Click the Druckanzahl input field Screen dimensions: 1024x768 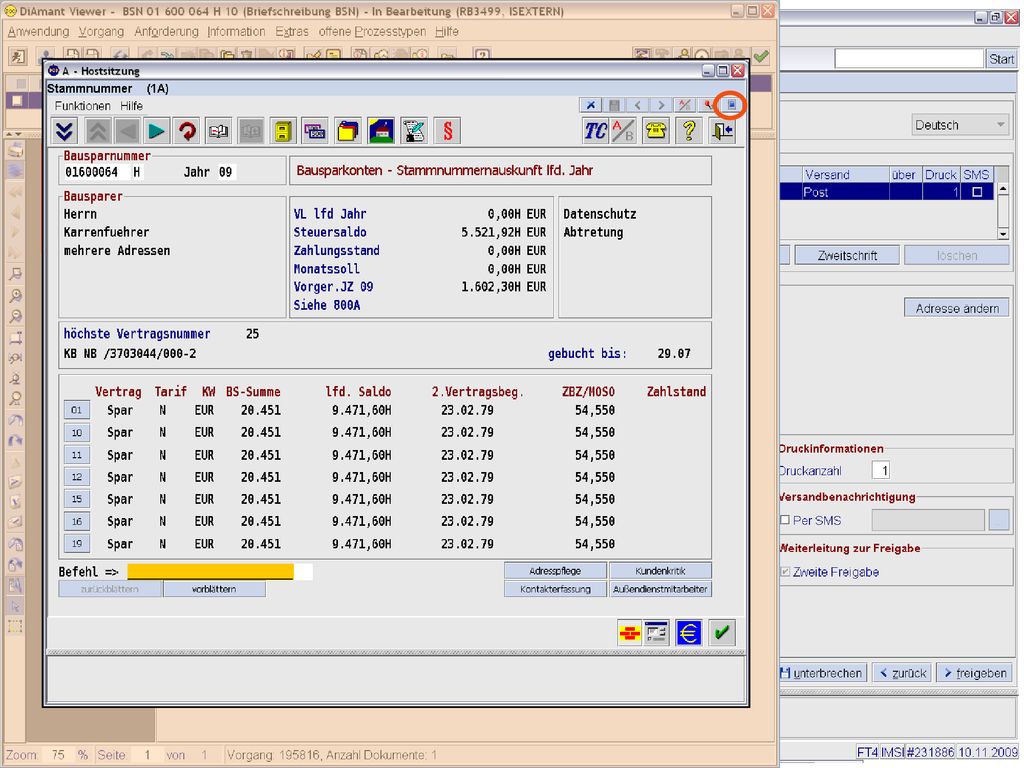click(880, 470)
